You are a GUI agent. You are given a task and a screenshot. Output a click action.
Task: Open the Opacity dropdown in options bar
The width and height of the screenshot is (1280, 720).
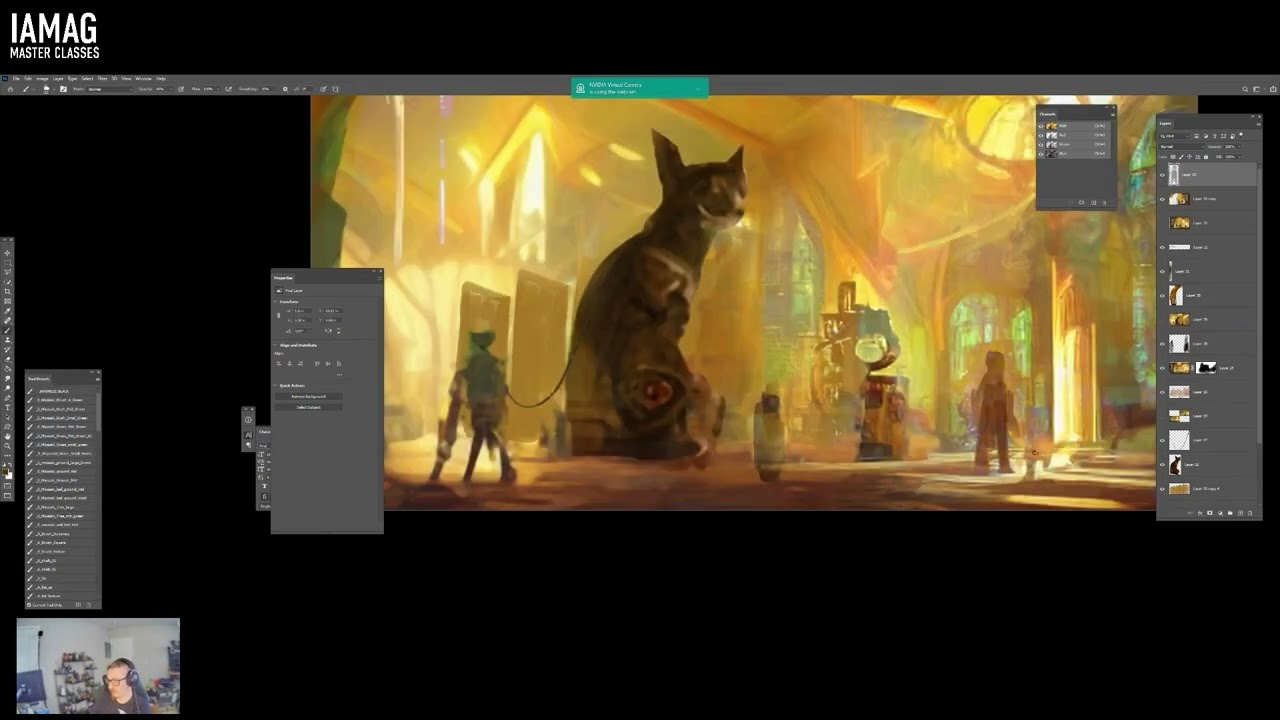(171, 89)
